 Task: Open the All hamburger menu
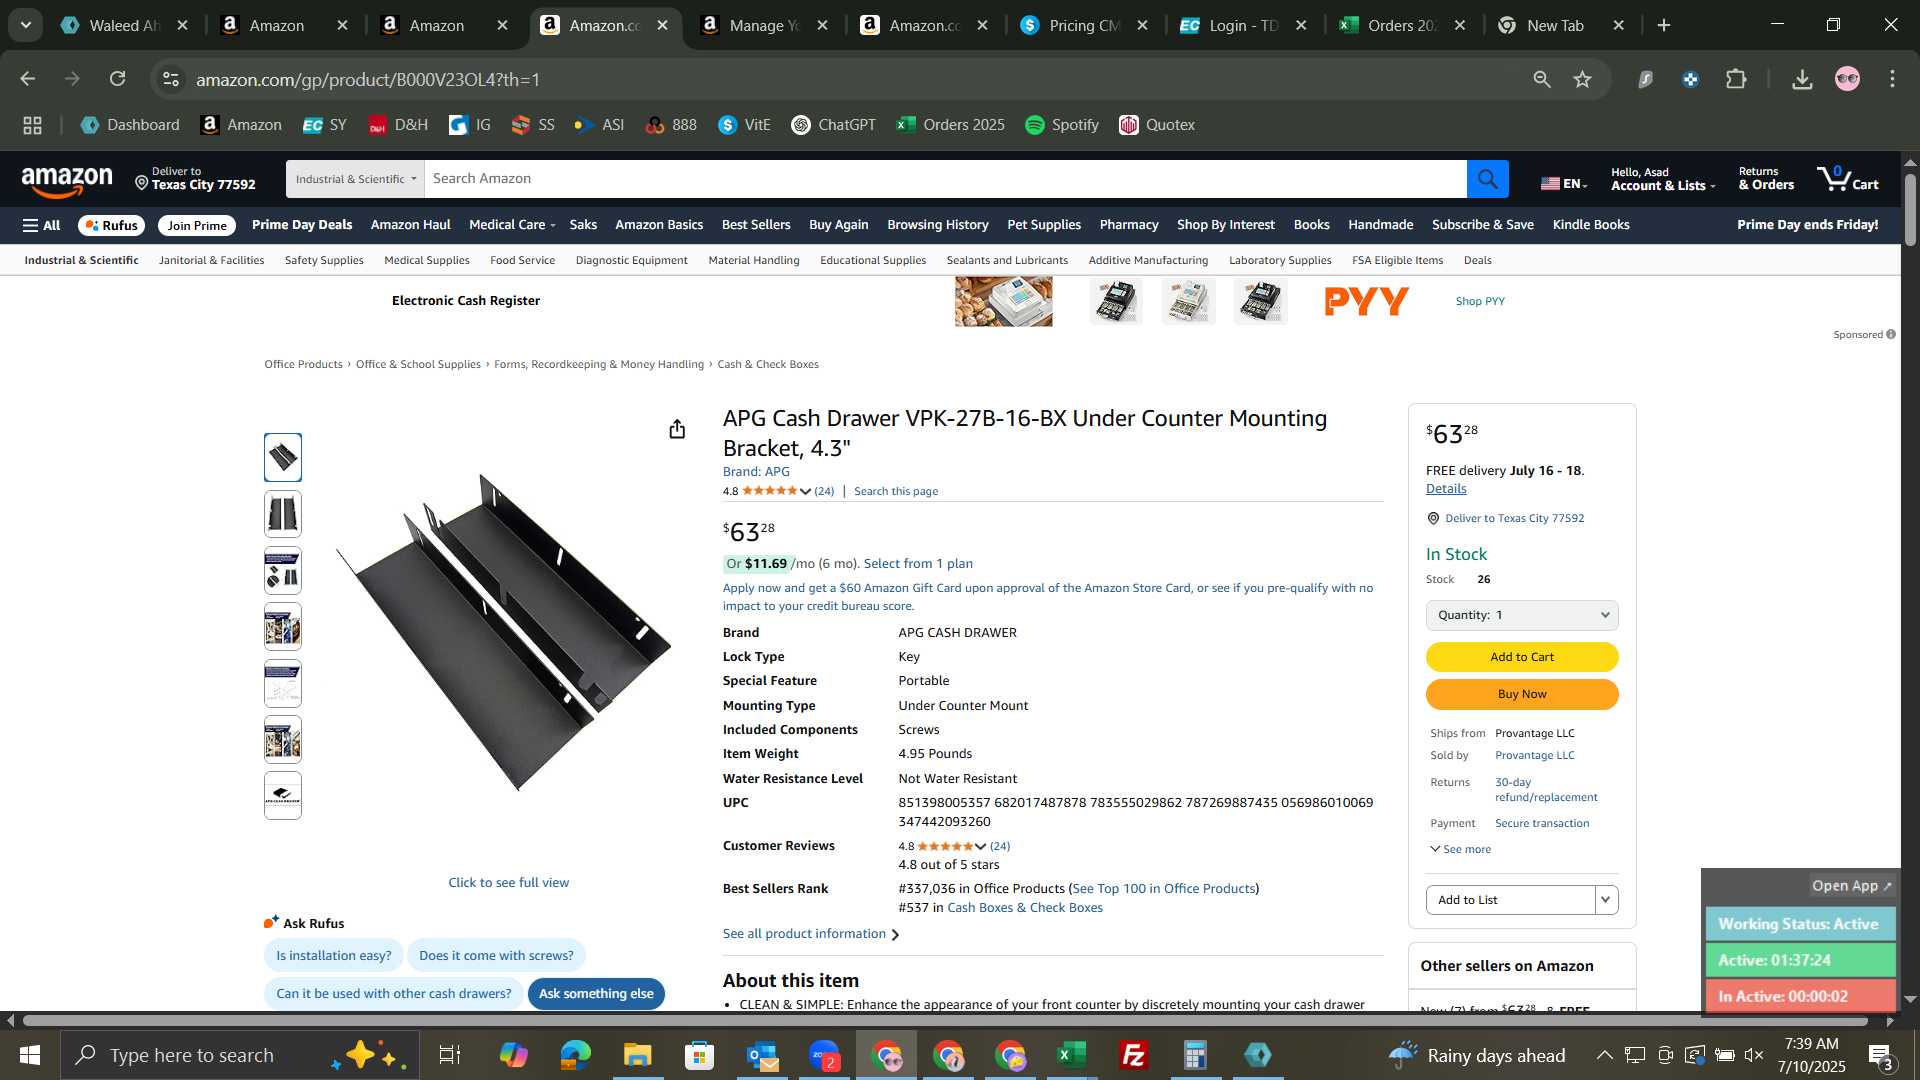click(41, 226)
